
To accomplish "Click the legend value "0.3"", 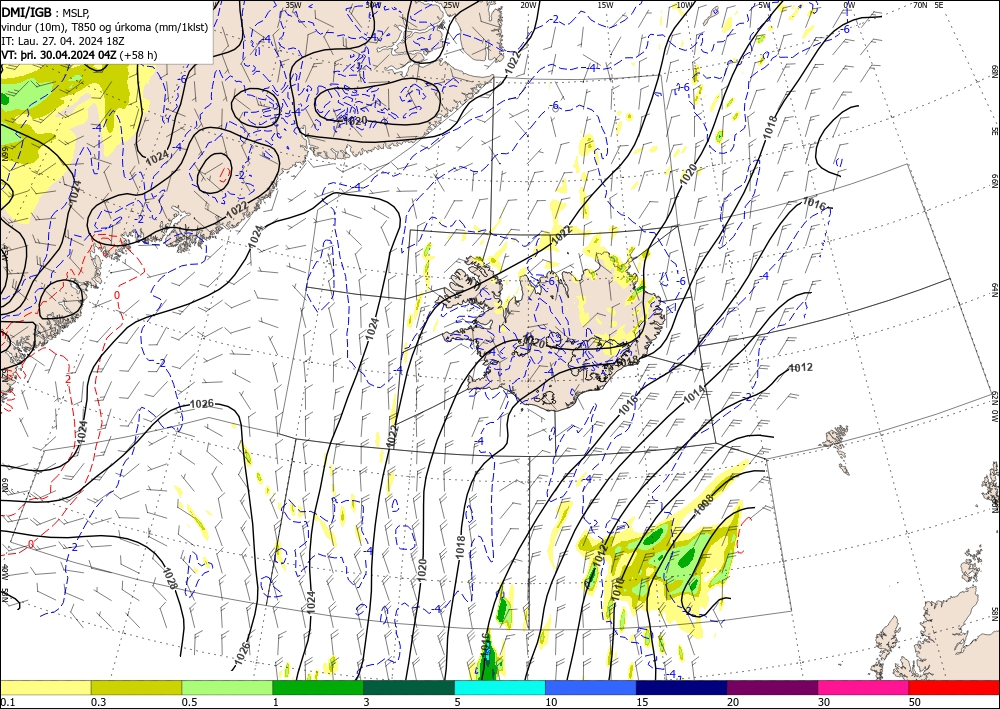I will (x=98, y=702).
